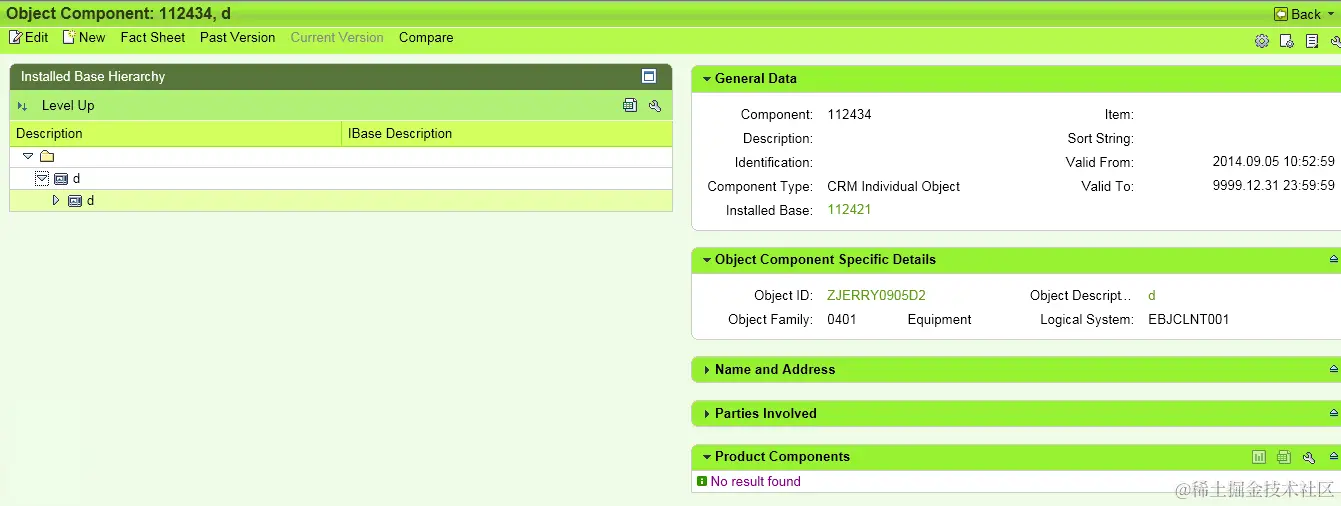Click Valid From date 2014.09.05 10:52:59
This screenshot has height=506, width=1341.
tap(1273, 162)
